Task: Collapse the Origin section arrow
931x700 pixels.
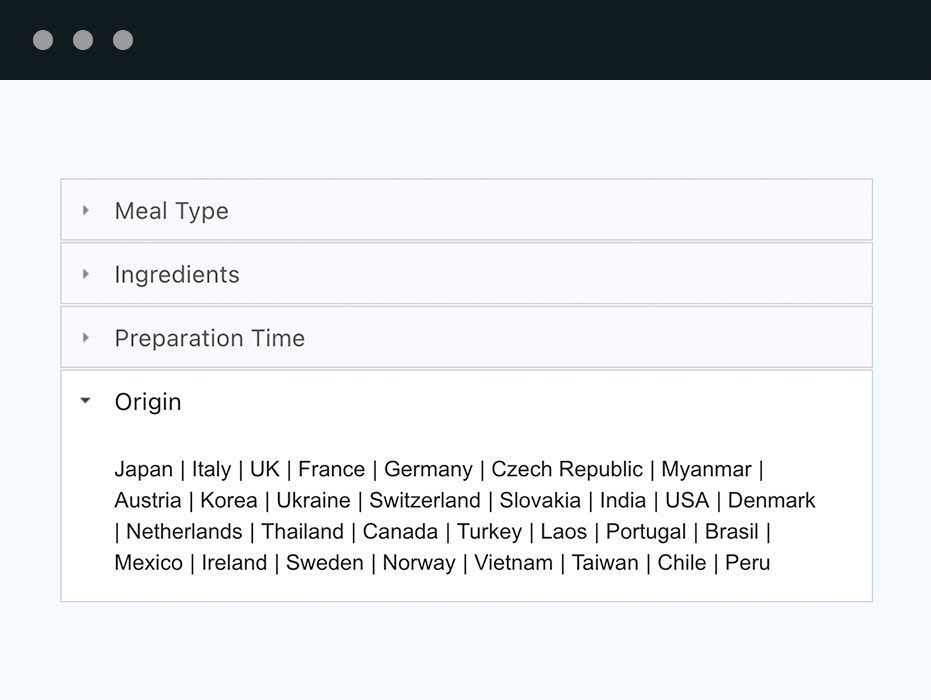Action: (x=86, y=401)
